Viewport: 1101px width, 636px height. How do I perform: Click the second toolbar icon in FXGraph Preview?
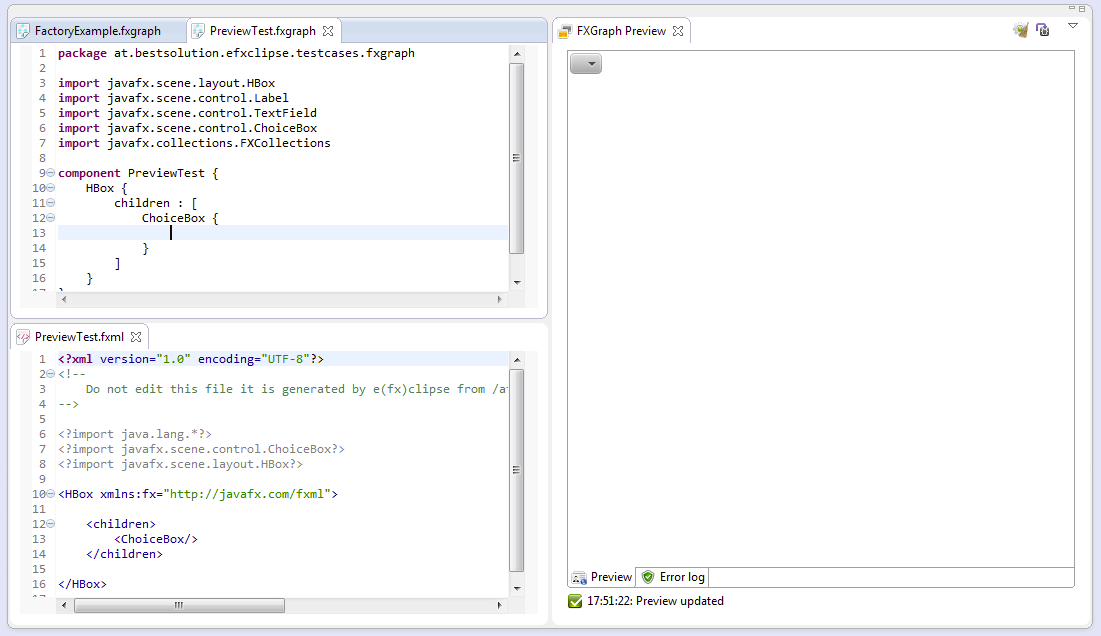(1042, 30)
